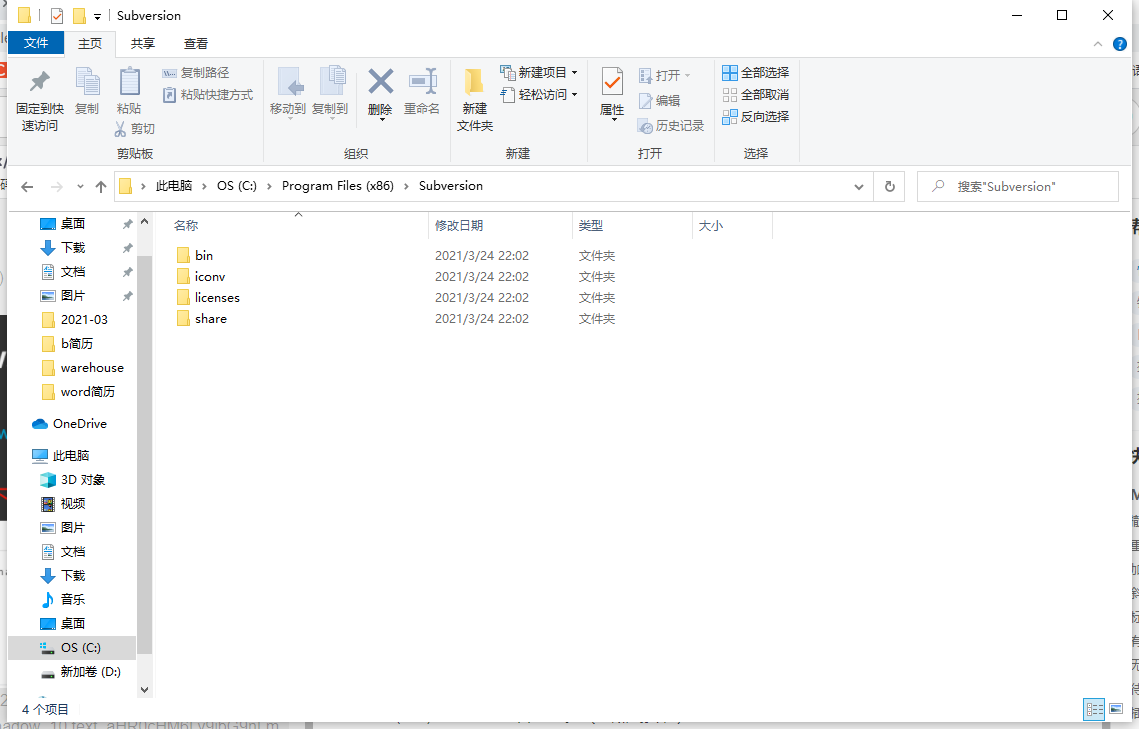Screen dimensions: 1139x729
Task: Open 3D 对象 under This PC
Action: click(x=83, y=480)
